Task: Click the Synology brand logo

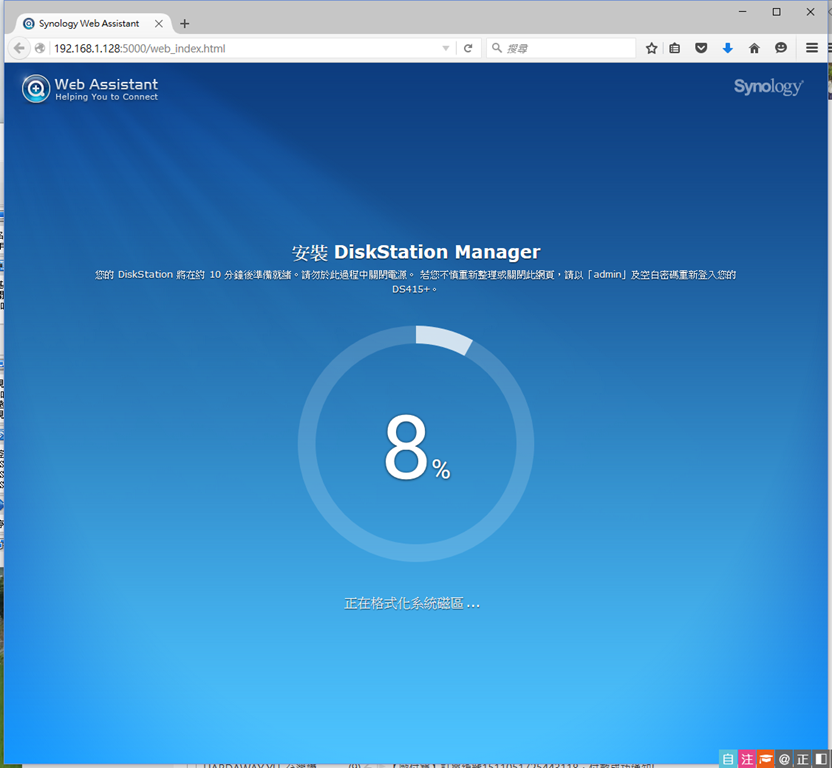Action: 768,87
